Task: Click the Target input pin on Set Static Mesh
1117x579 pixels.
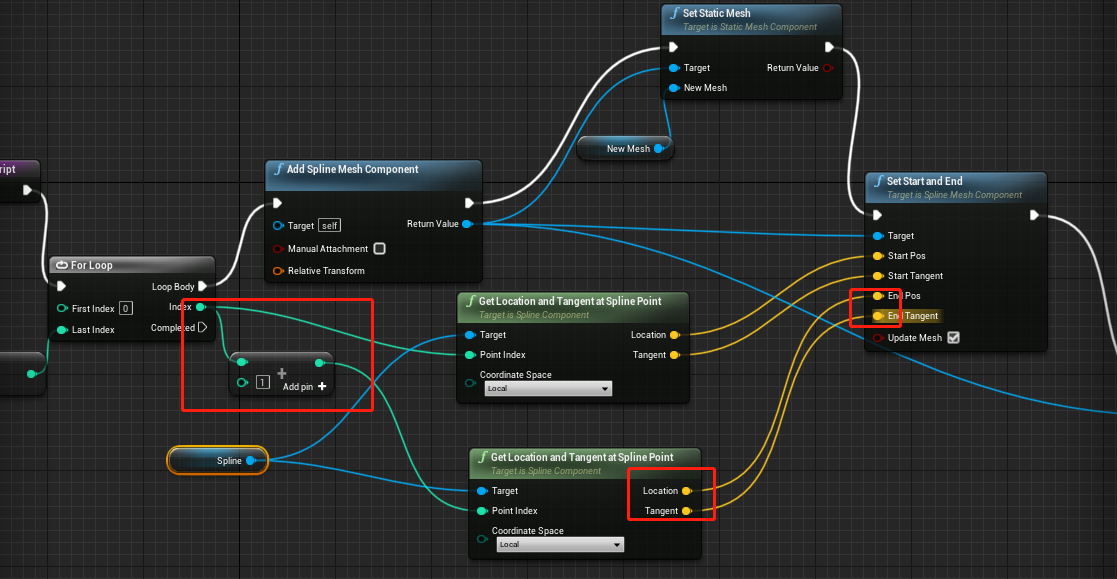Action: [x=673, y=67]
